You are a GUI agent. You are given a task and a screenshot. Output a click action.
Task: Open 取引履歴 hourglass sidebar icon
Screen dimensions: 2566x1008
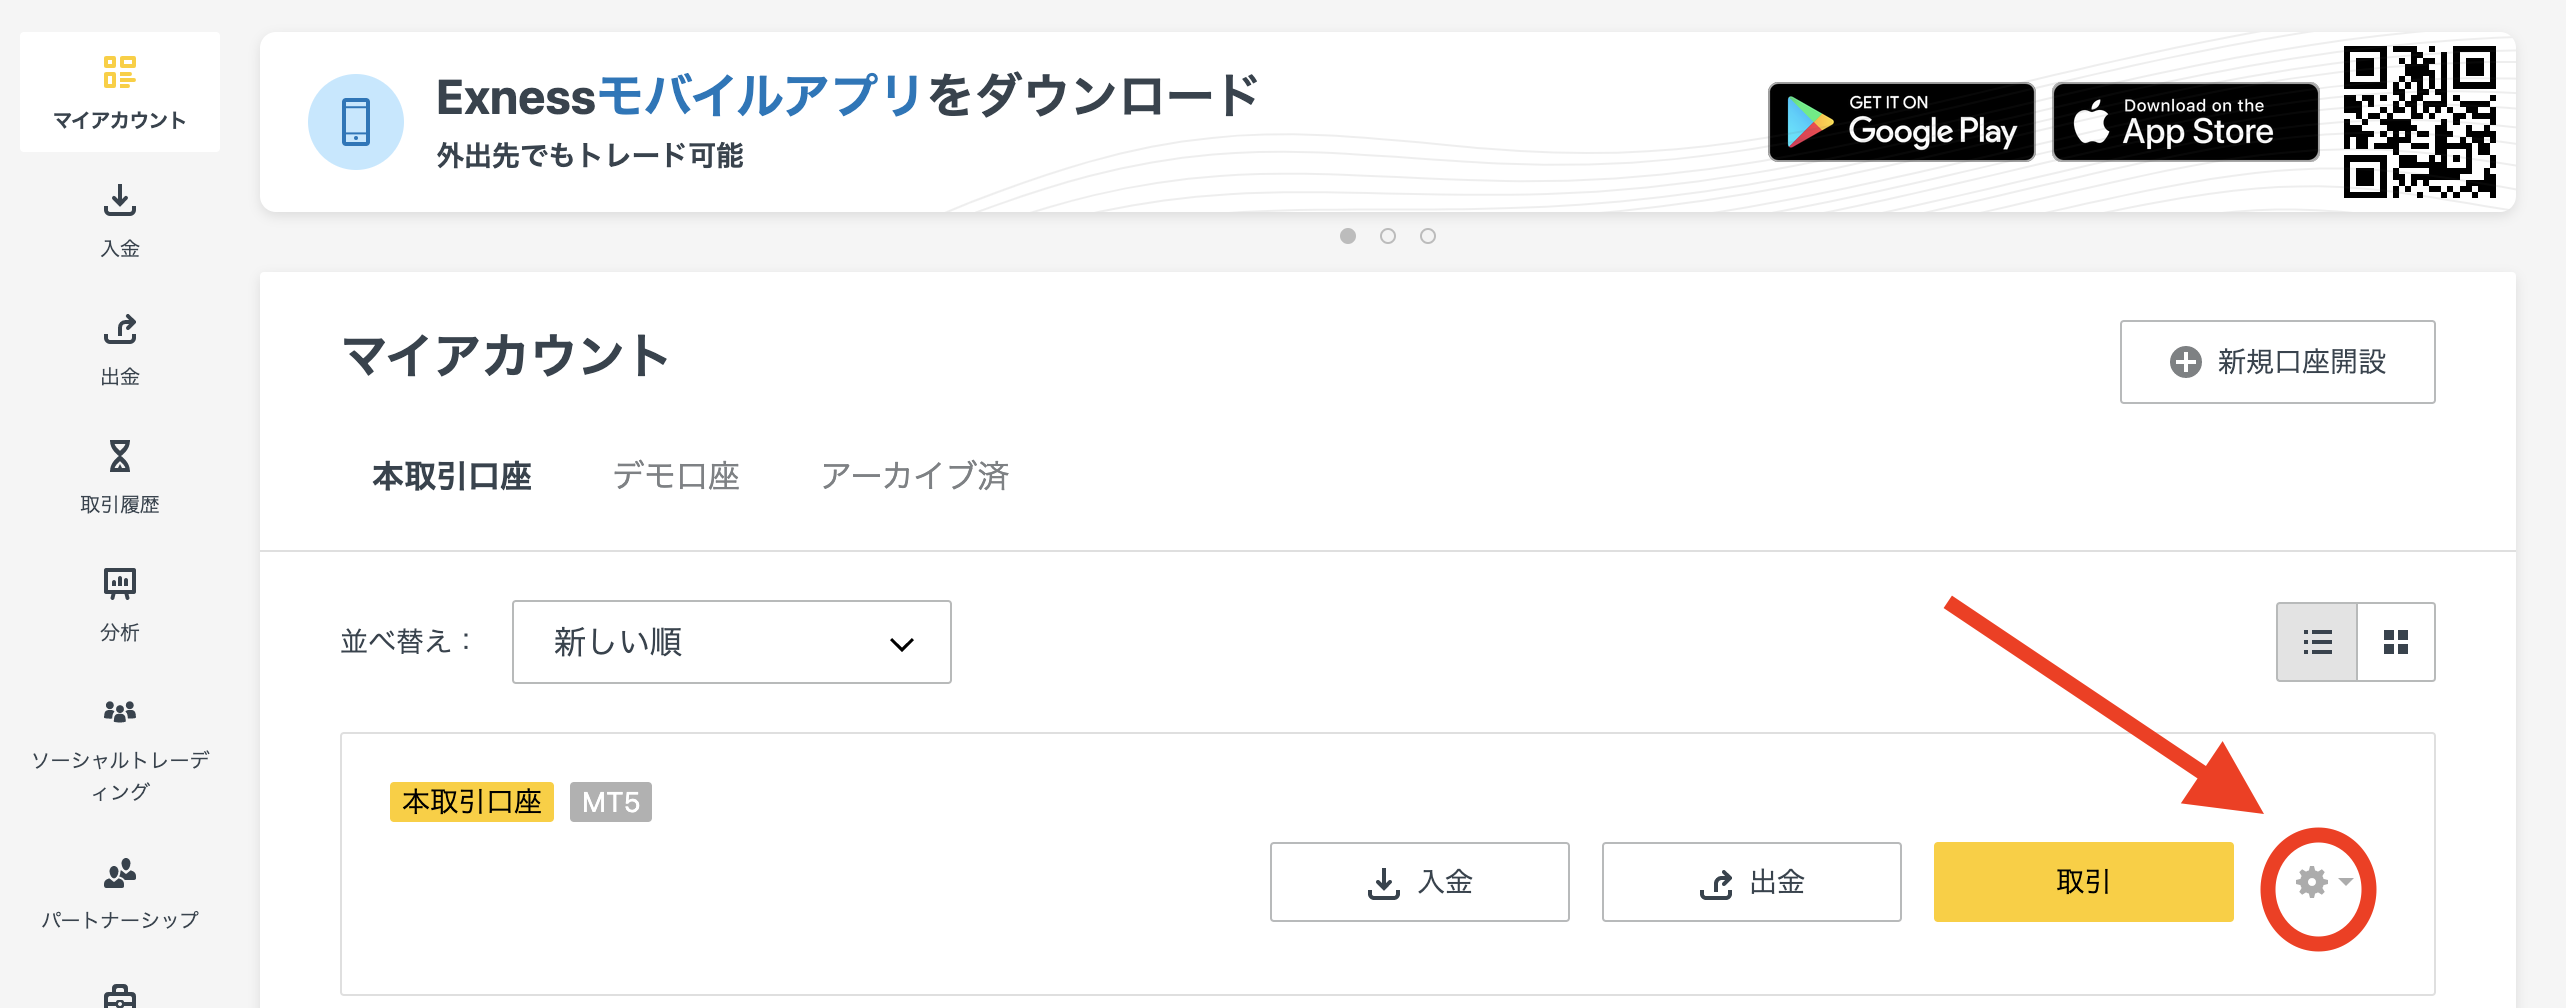pyautogui.click(x=120, y=457)
